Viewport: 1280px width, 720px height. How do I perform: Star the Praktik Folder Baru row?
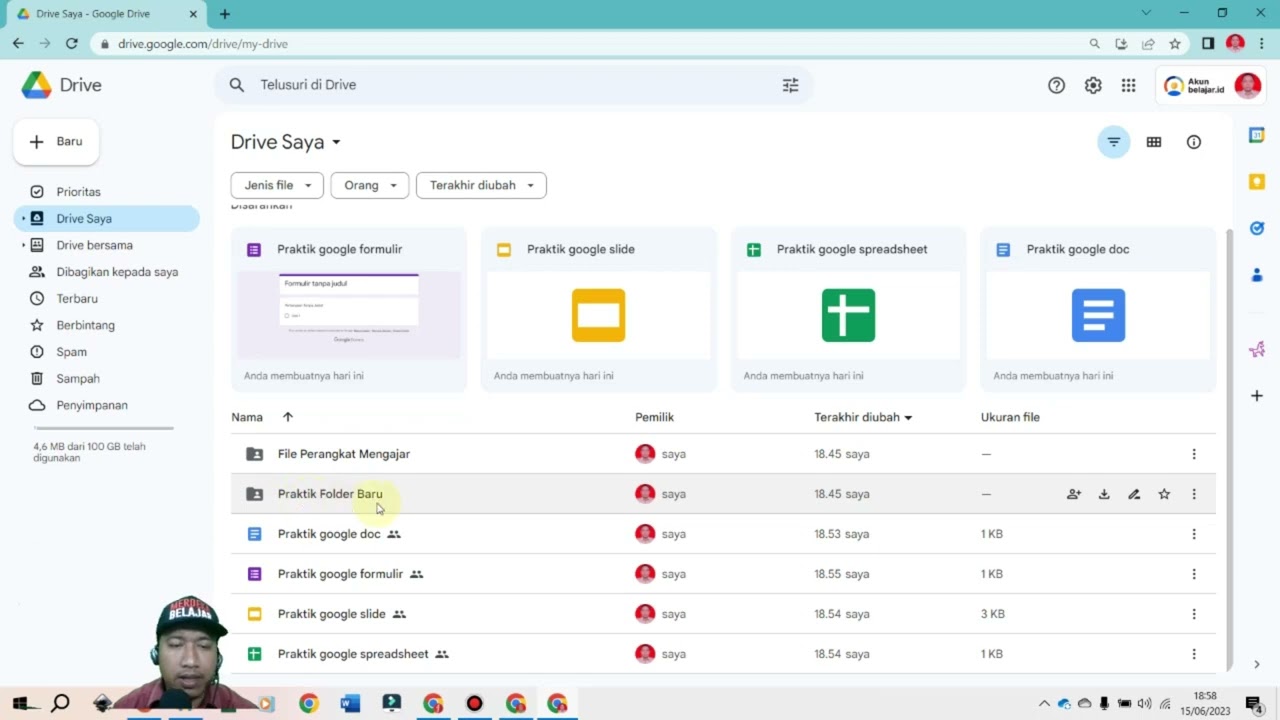pos(1164,494)
